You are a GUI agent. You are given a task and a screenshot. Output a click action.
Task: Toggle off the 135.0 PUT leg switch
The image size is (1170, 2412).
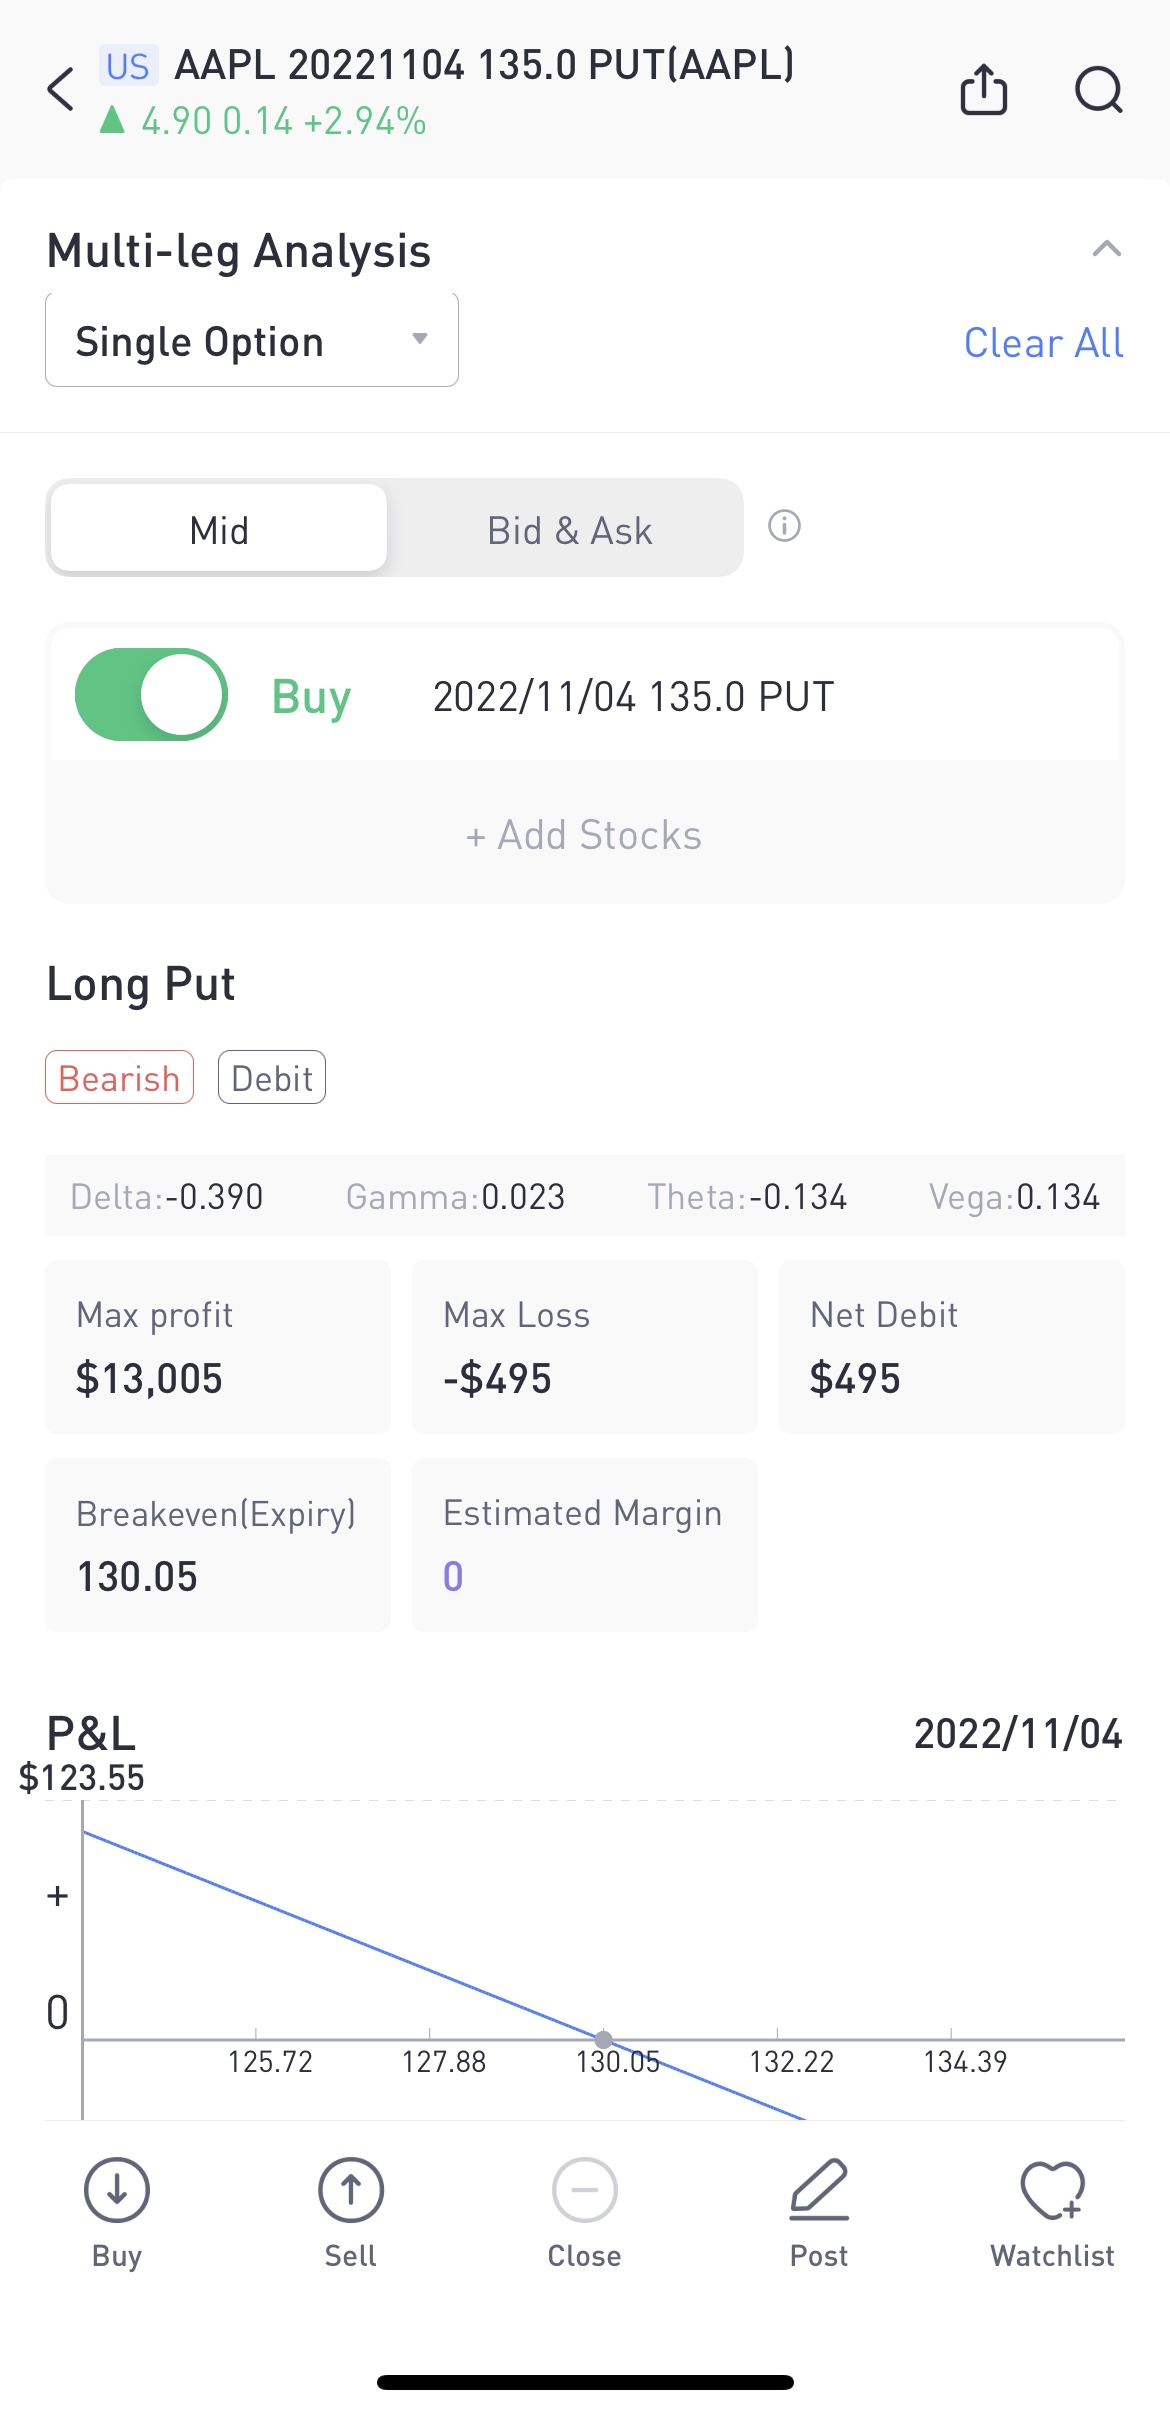(x=151, y=695)
